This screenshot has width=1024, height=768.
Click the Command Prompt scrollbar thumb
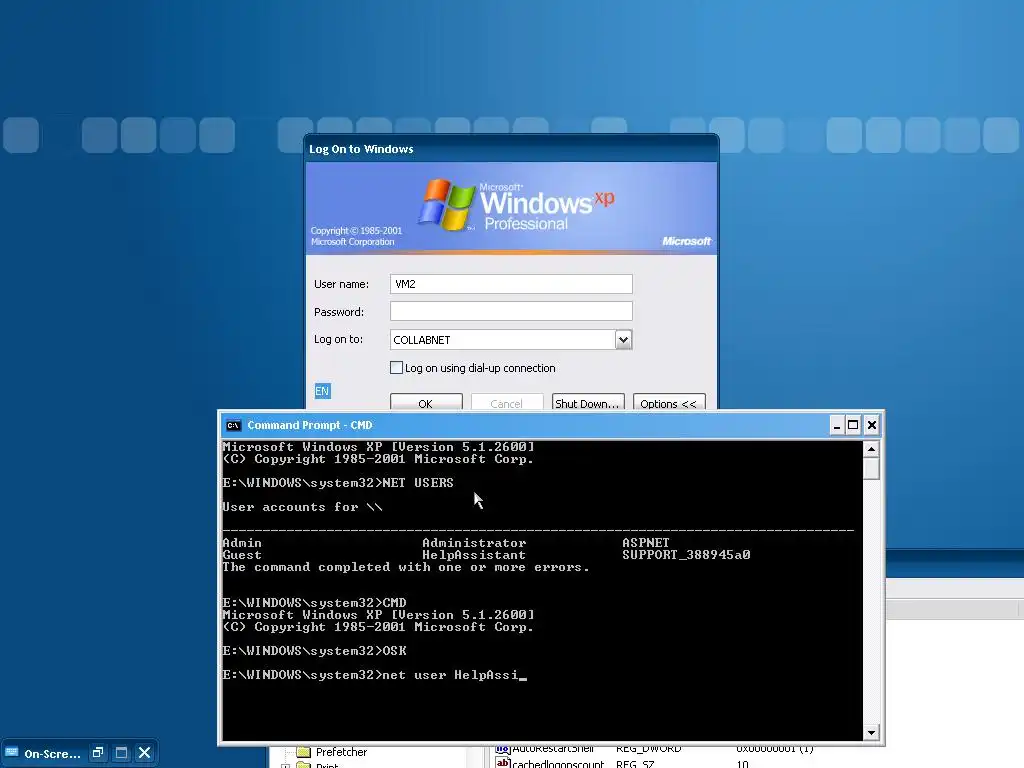coord(871,469)
